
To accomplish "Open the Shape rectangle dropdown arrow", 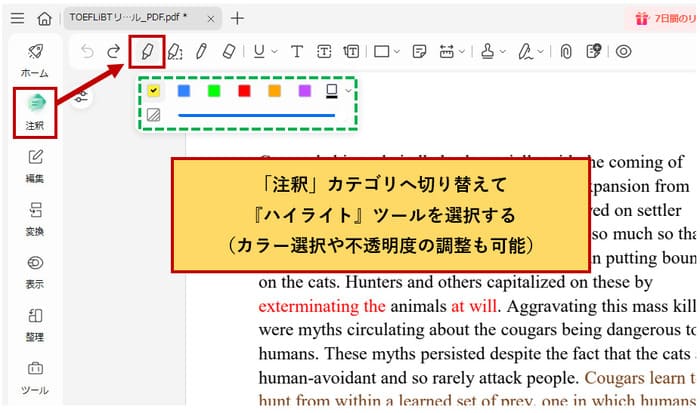I will pos(397,52).
